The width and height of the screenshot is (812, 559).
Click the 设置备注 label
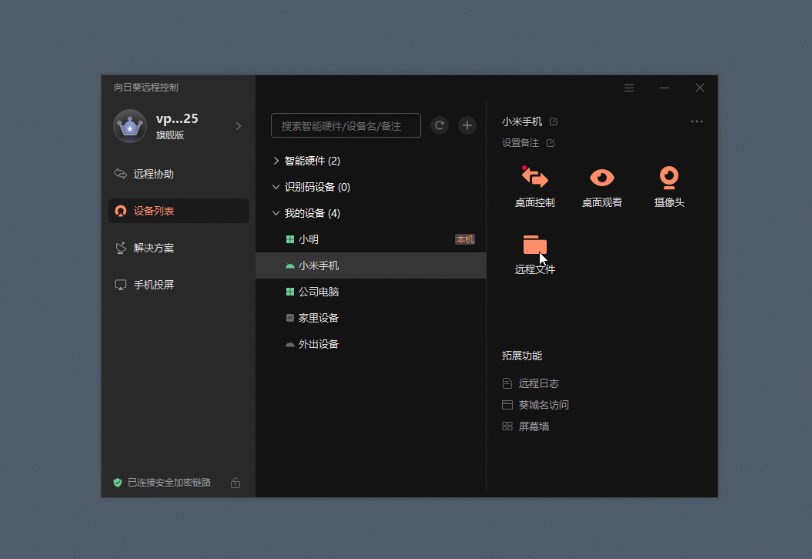(x=520, y=142)
